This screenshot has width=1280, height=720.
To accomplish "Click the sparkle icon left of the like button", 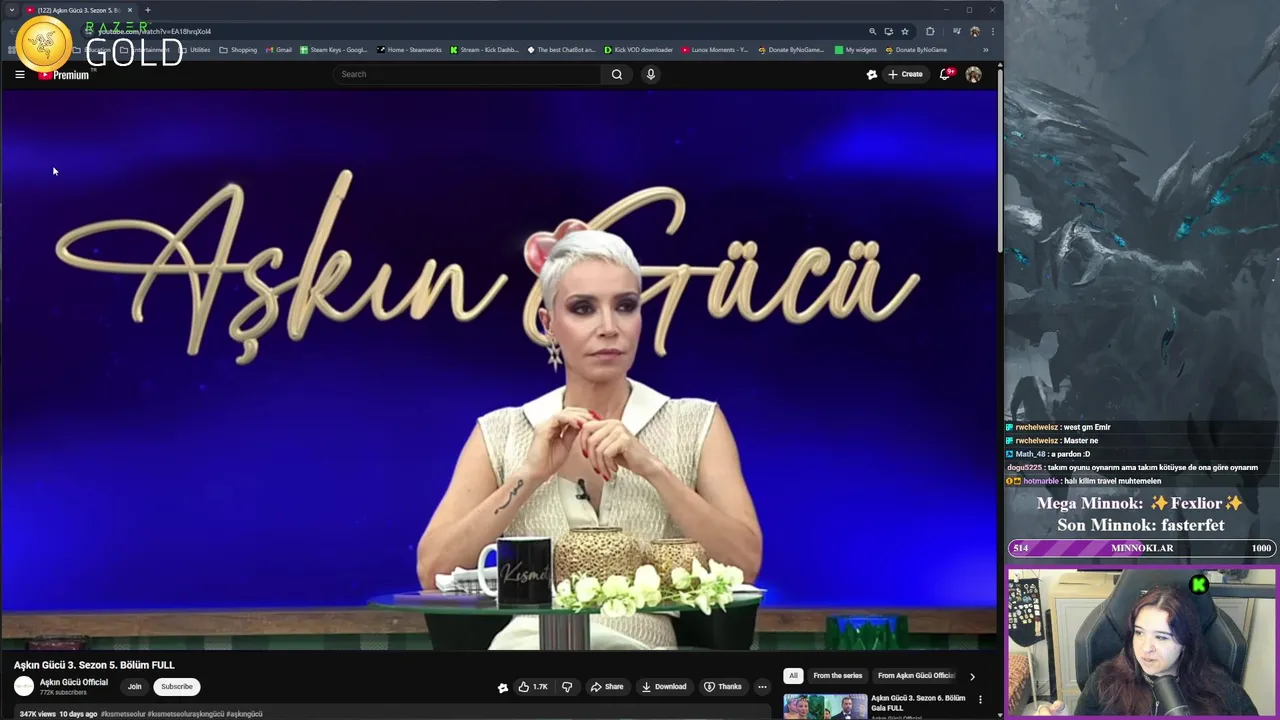I will pos(503,687).
